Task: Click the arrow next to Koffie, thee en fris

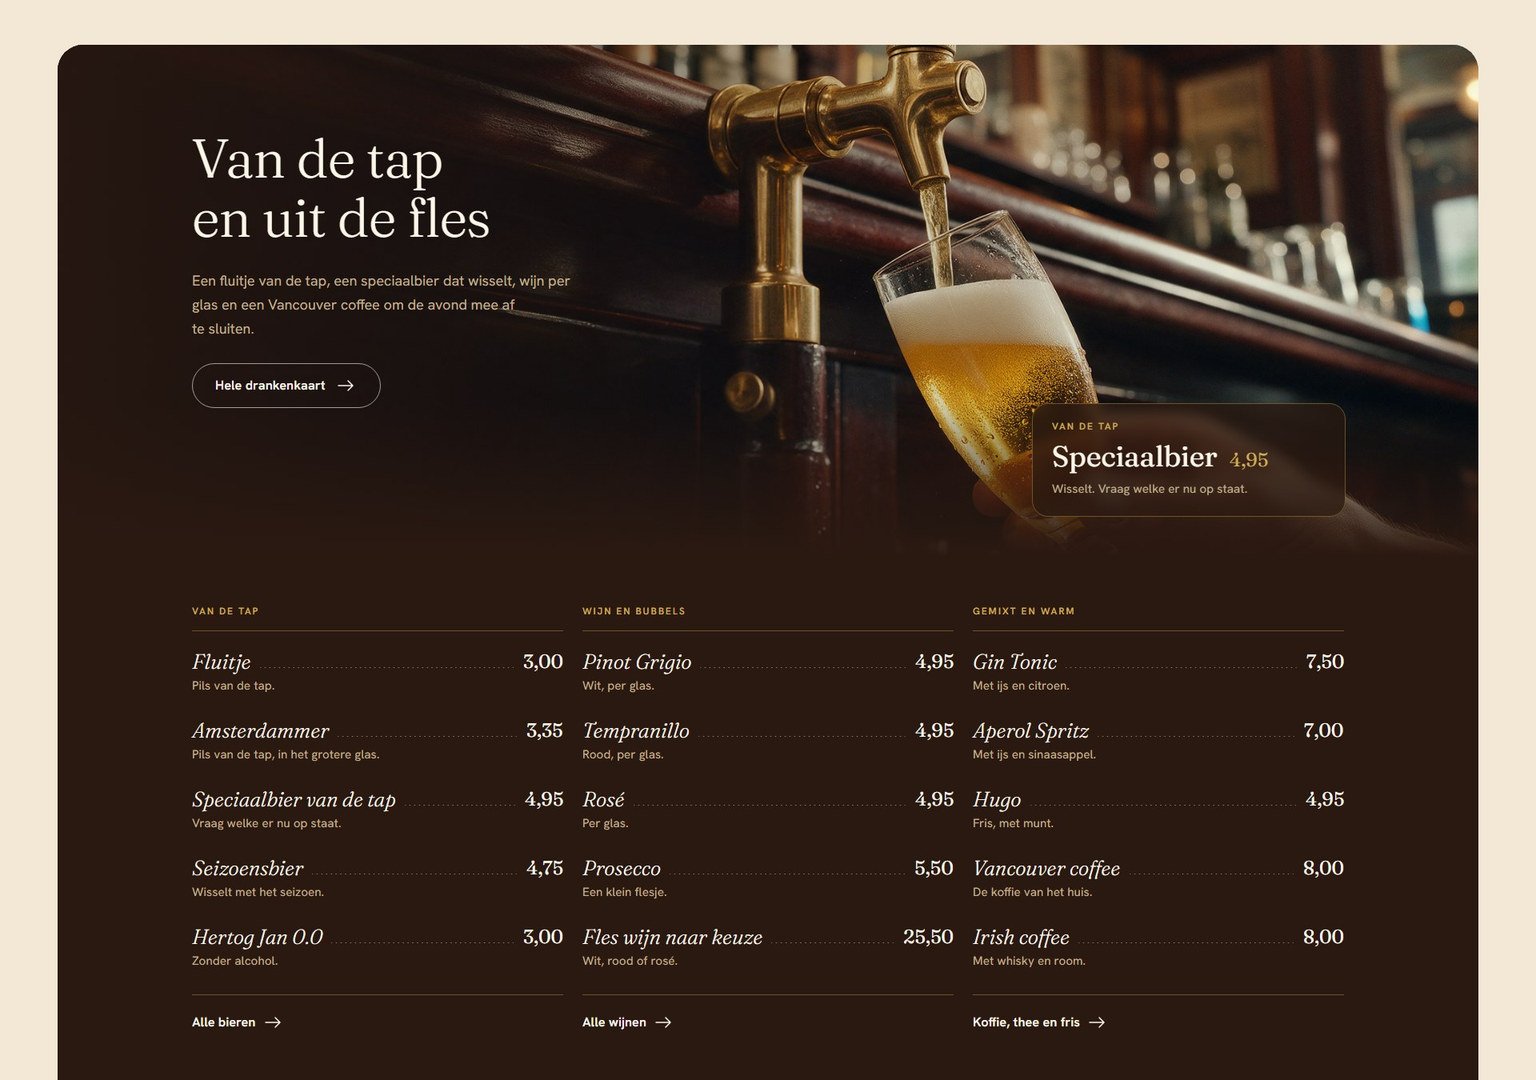Action: pos(1097,1022)
